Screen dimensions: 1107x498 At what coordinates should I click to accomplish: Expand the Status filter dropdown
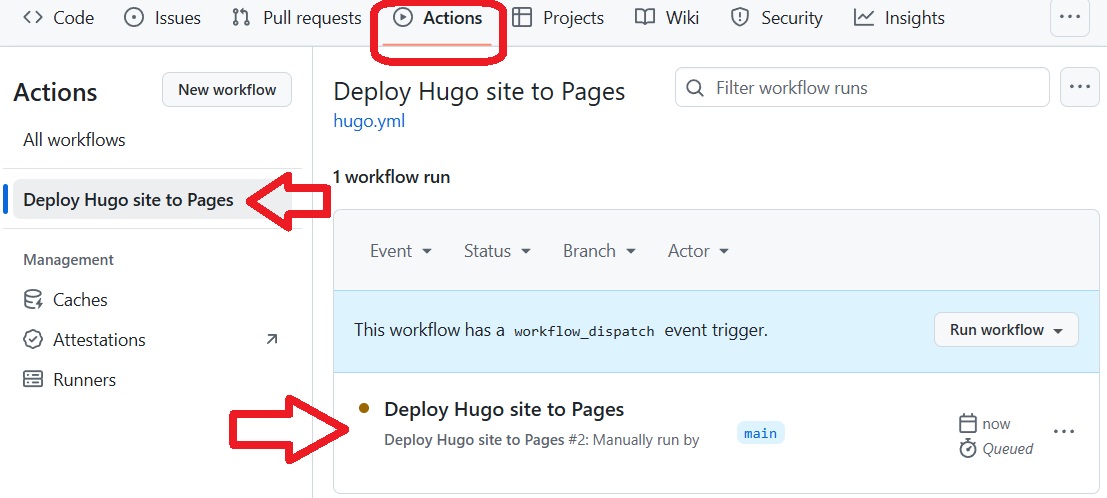tap(497, 251)
